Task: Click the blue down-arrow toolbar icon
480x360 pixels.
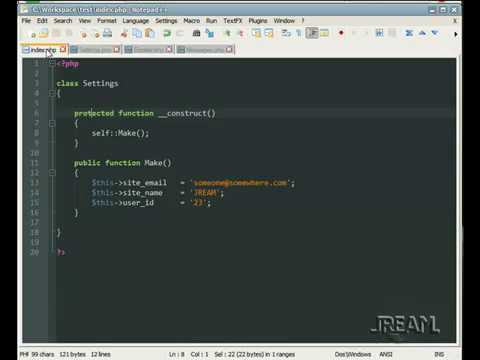Action: [435, 33]
